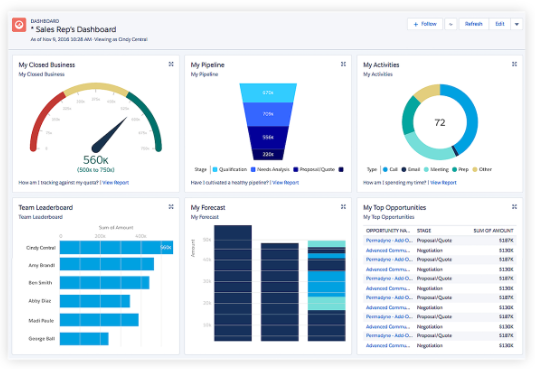Click the Meeting legend swatch

coord(426,169)
